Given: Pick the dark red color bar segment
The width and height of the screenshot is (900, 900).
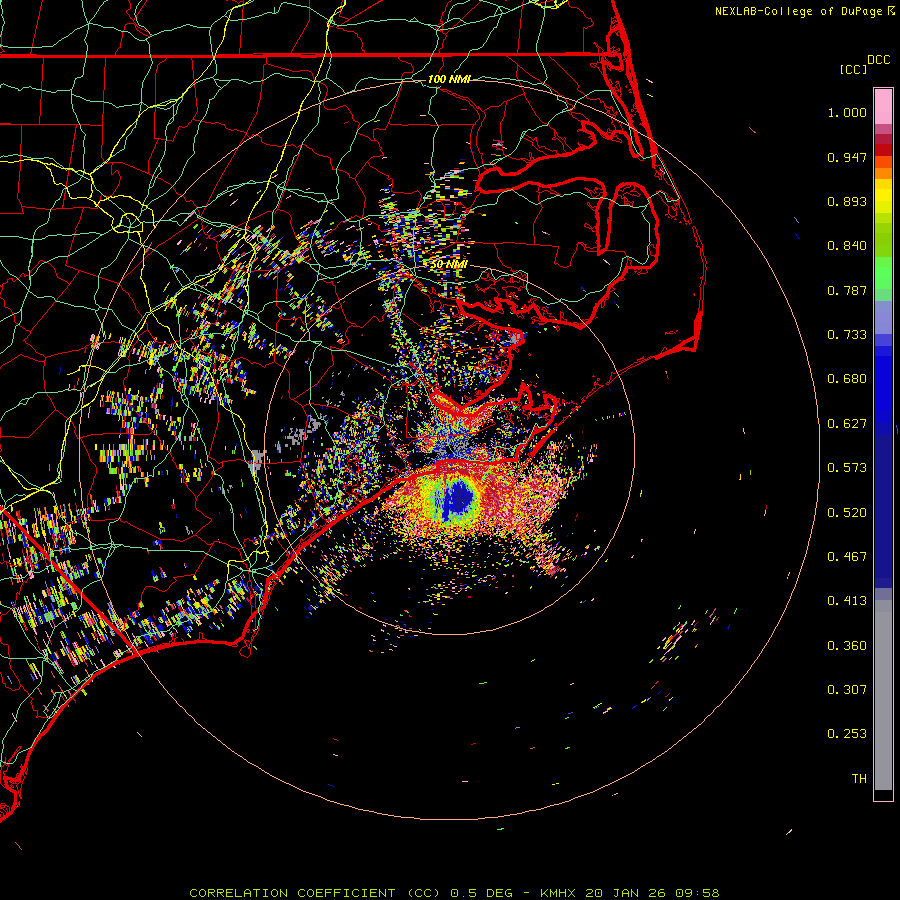Looking at the screenshot, I should click(x=883, y=149).
